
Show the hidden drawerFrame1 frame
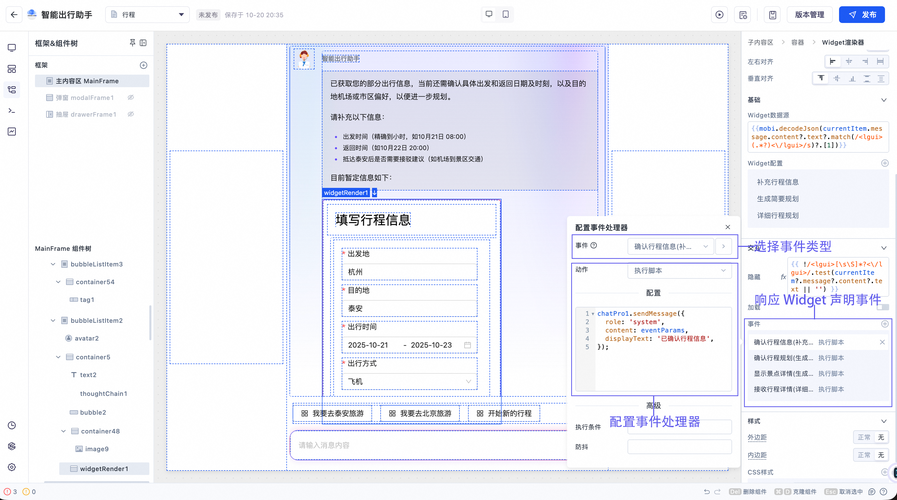[130, 114]
